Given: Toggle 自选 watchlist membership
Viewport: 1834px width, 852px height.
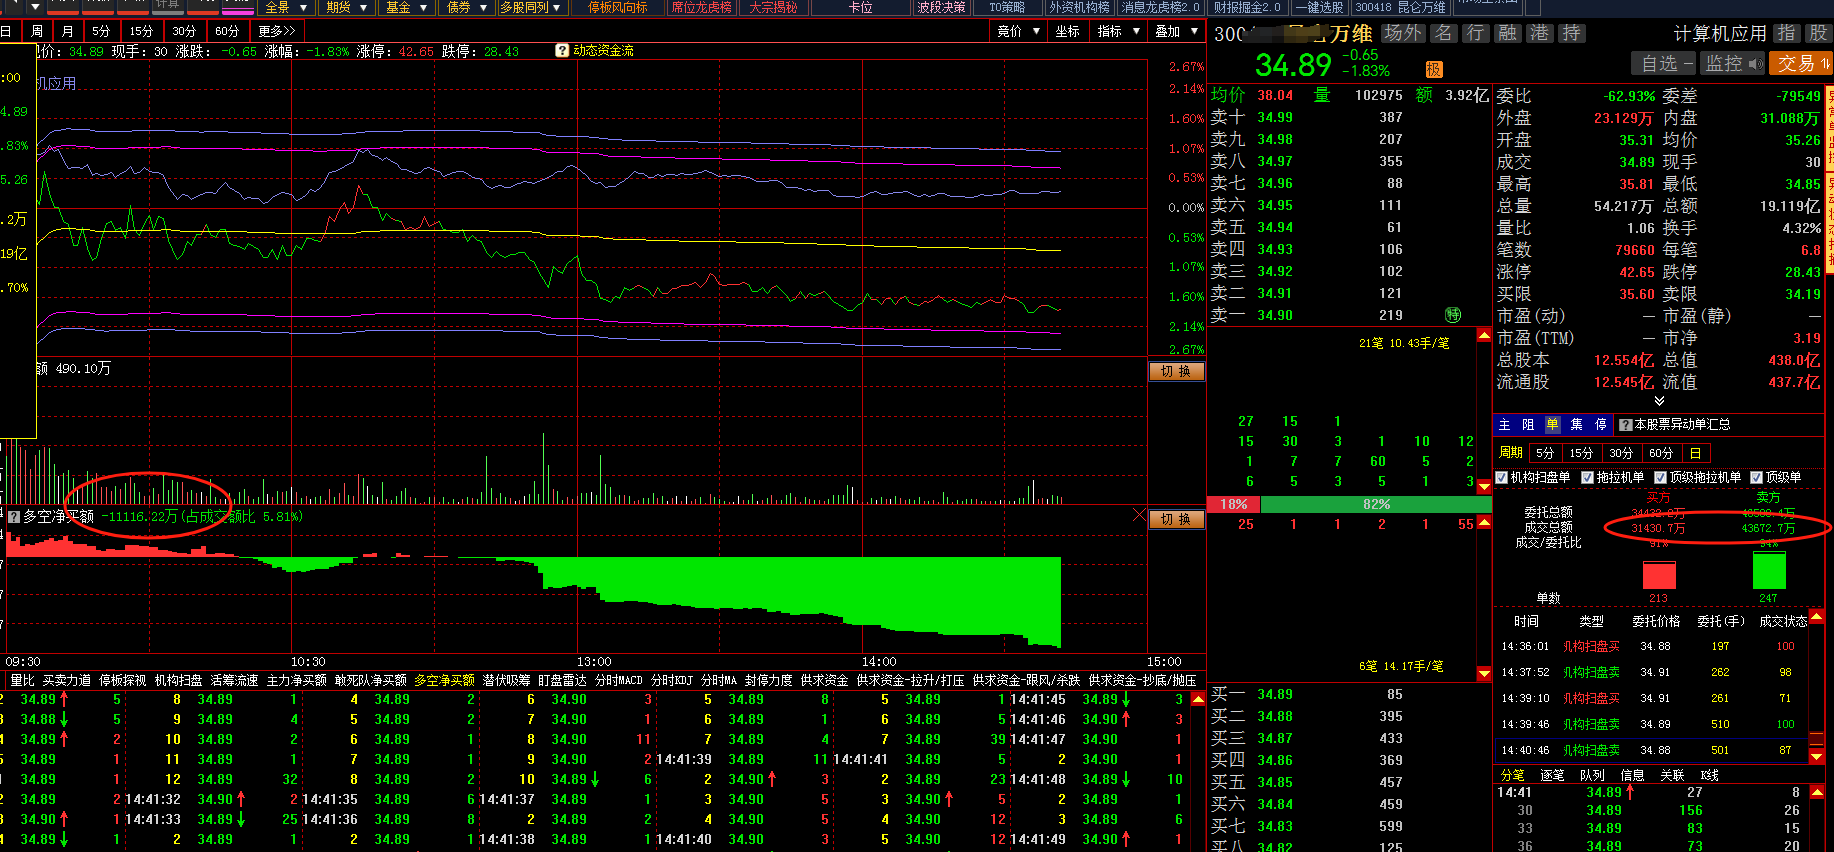Looking at the screenshot, I should [x=1665, y=63].
